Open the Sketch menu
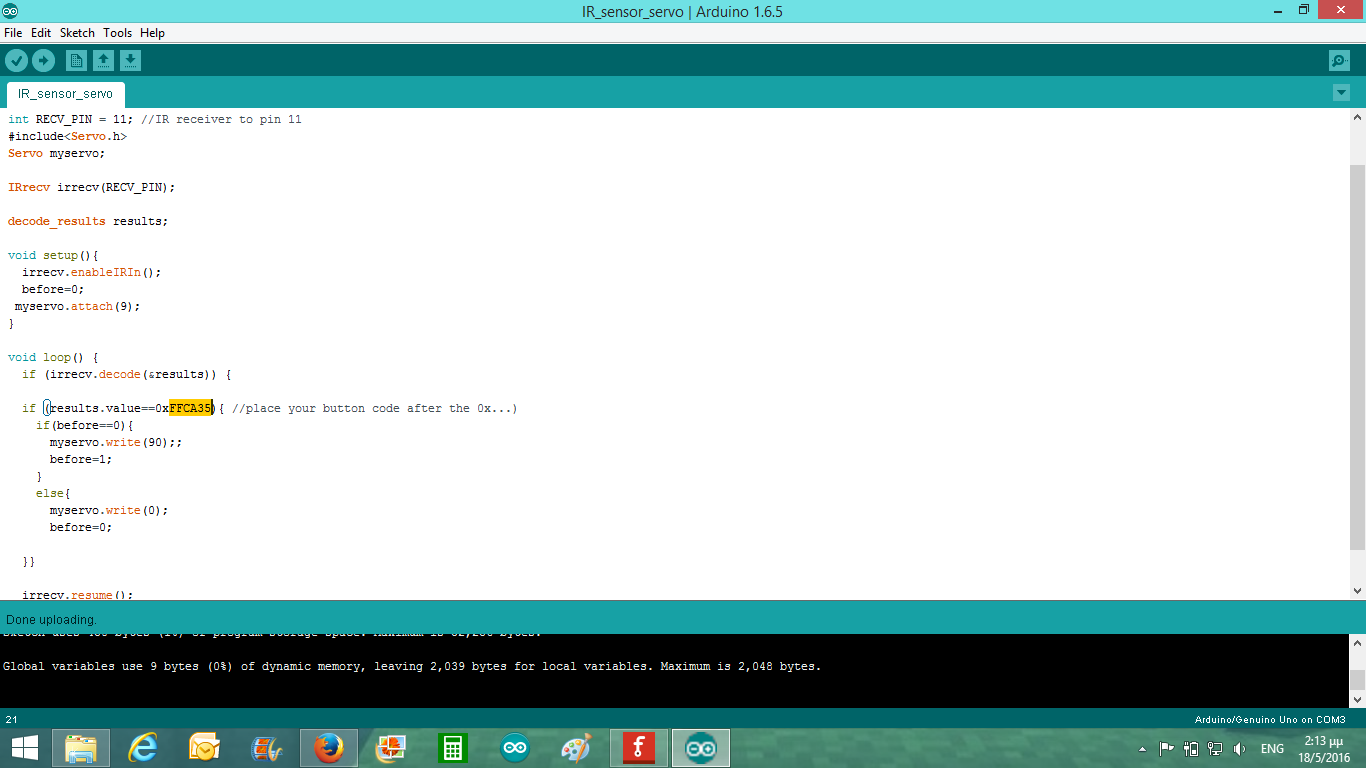This screenshot has height=768, width=1366. (x=77, y=33)
